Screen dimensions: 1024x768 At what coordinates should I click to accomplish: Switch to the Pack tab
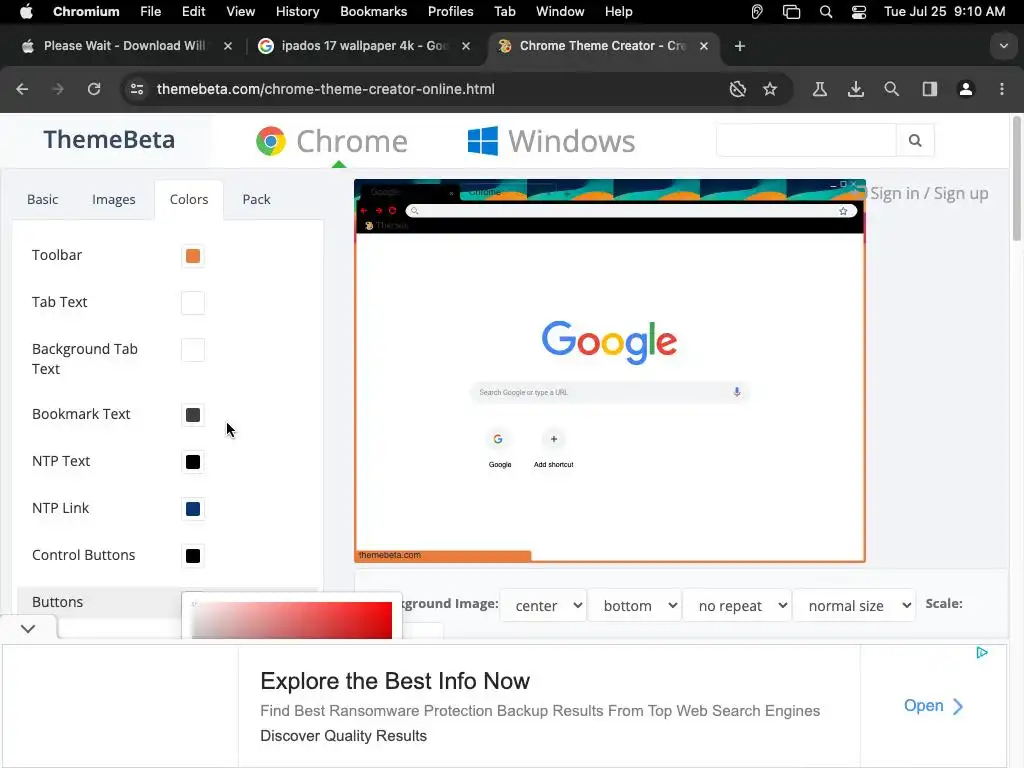256,199
